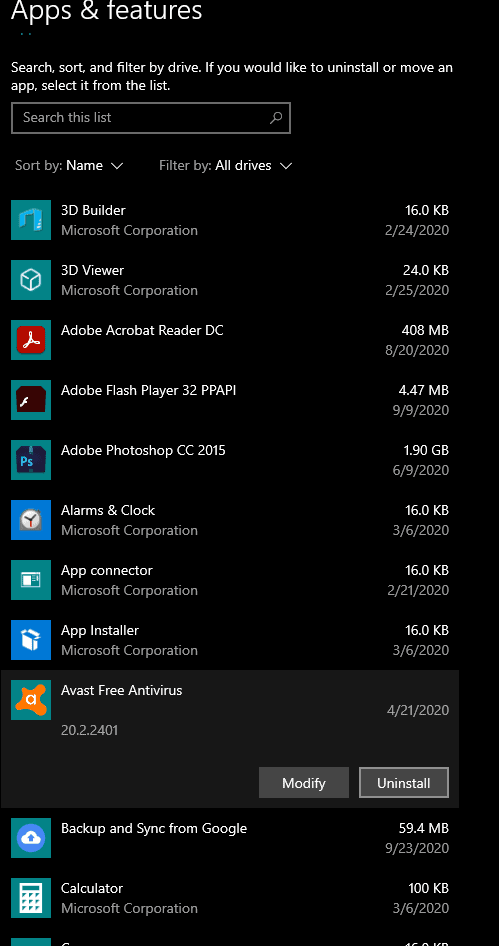Image resolution: width=499 pixels, height=946 pixels.
Task: Click the 4.47 MB size value
Action: click(424, 390)
